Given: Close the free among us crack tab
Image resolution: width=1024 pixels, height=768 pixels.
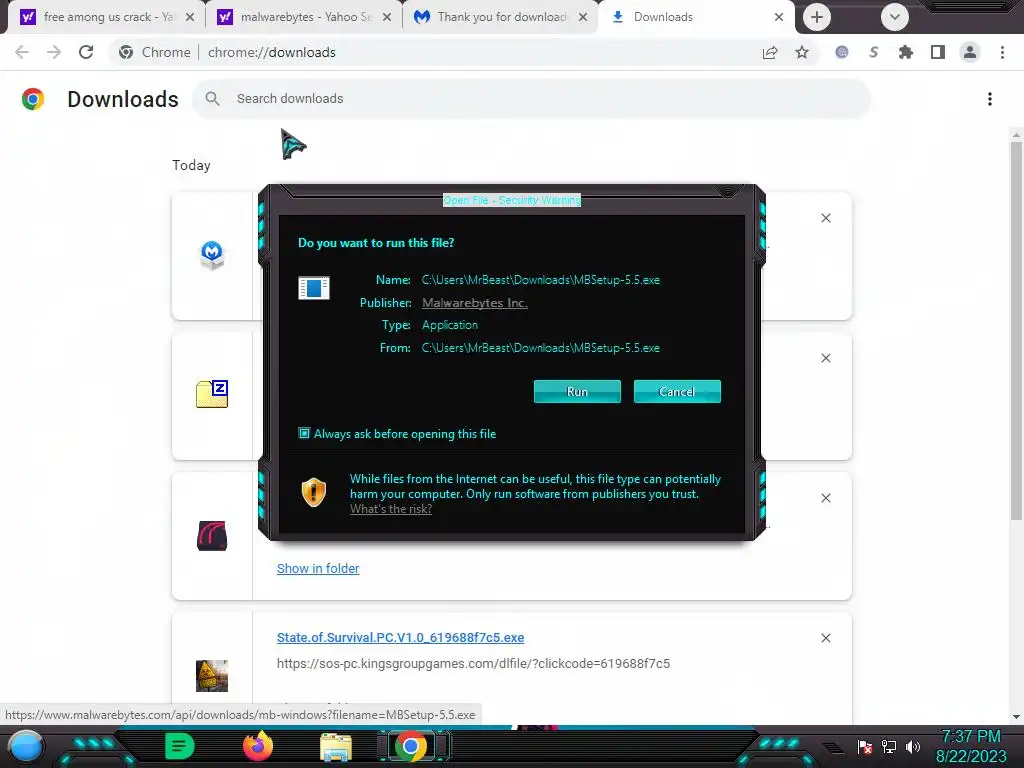Looking at the screenshot, I should click(x=190, y=17).
